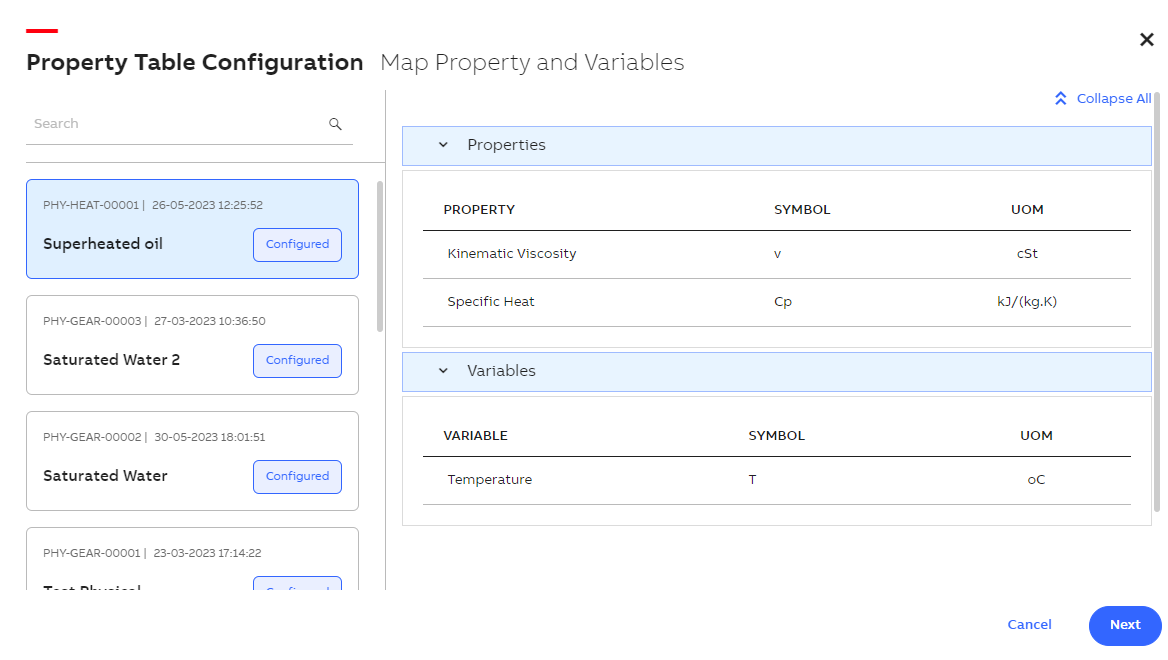This screenshot has width=1168, height=660.
Task: Select the Saturated Water 2 entry
Action: coord(192,345)
